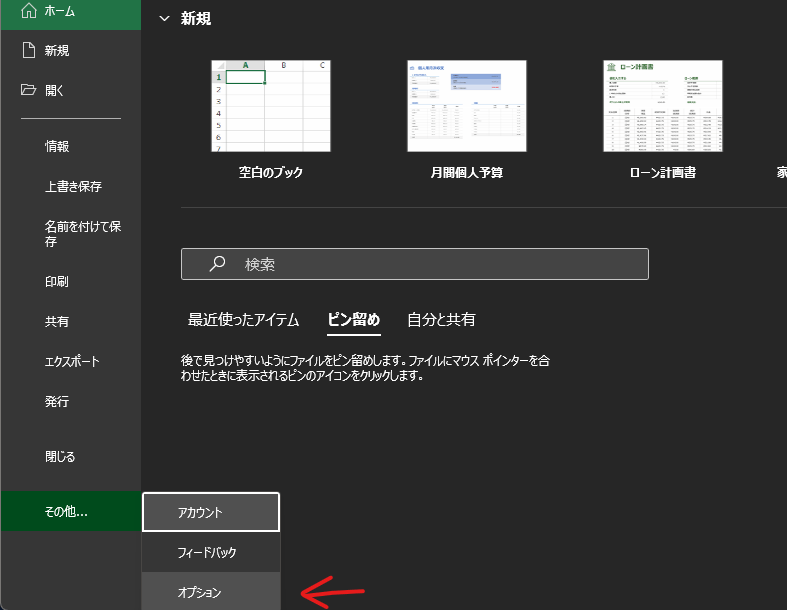This screenshot has width=787, height=610.
Task: Open the 発行 page
Action: (x=71, y=402)
